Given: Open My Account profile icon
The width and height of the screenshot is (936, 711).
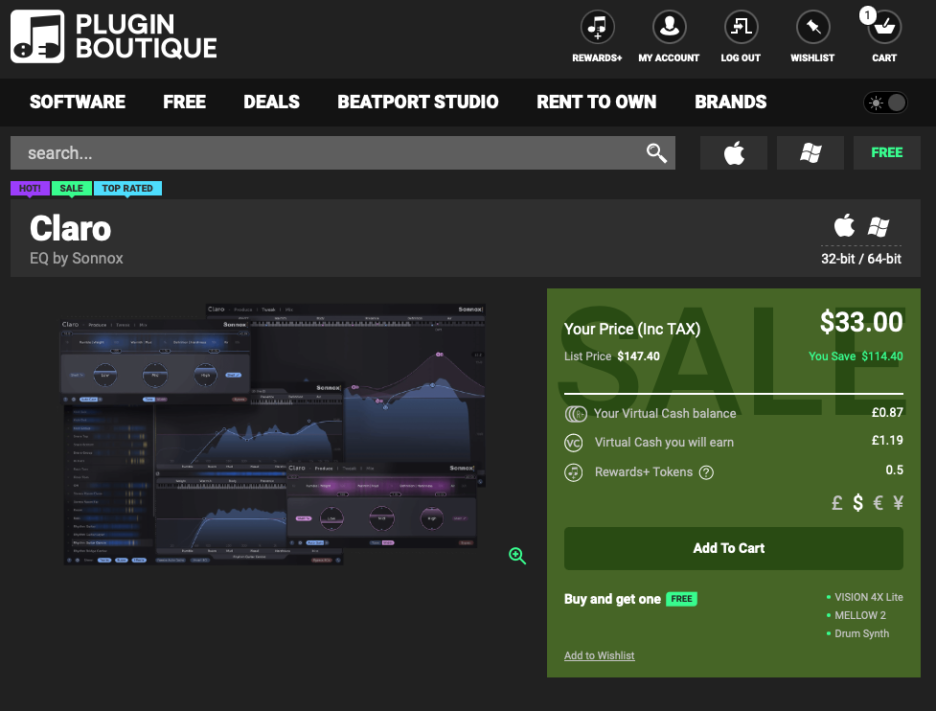Looking at the screenshot, I should pos(669,27).
